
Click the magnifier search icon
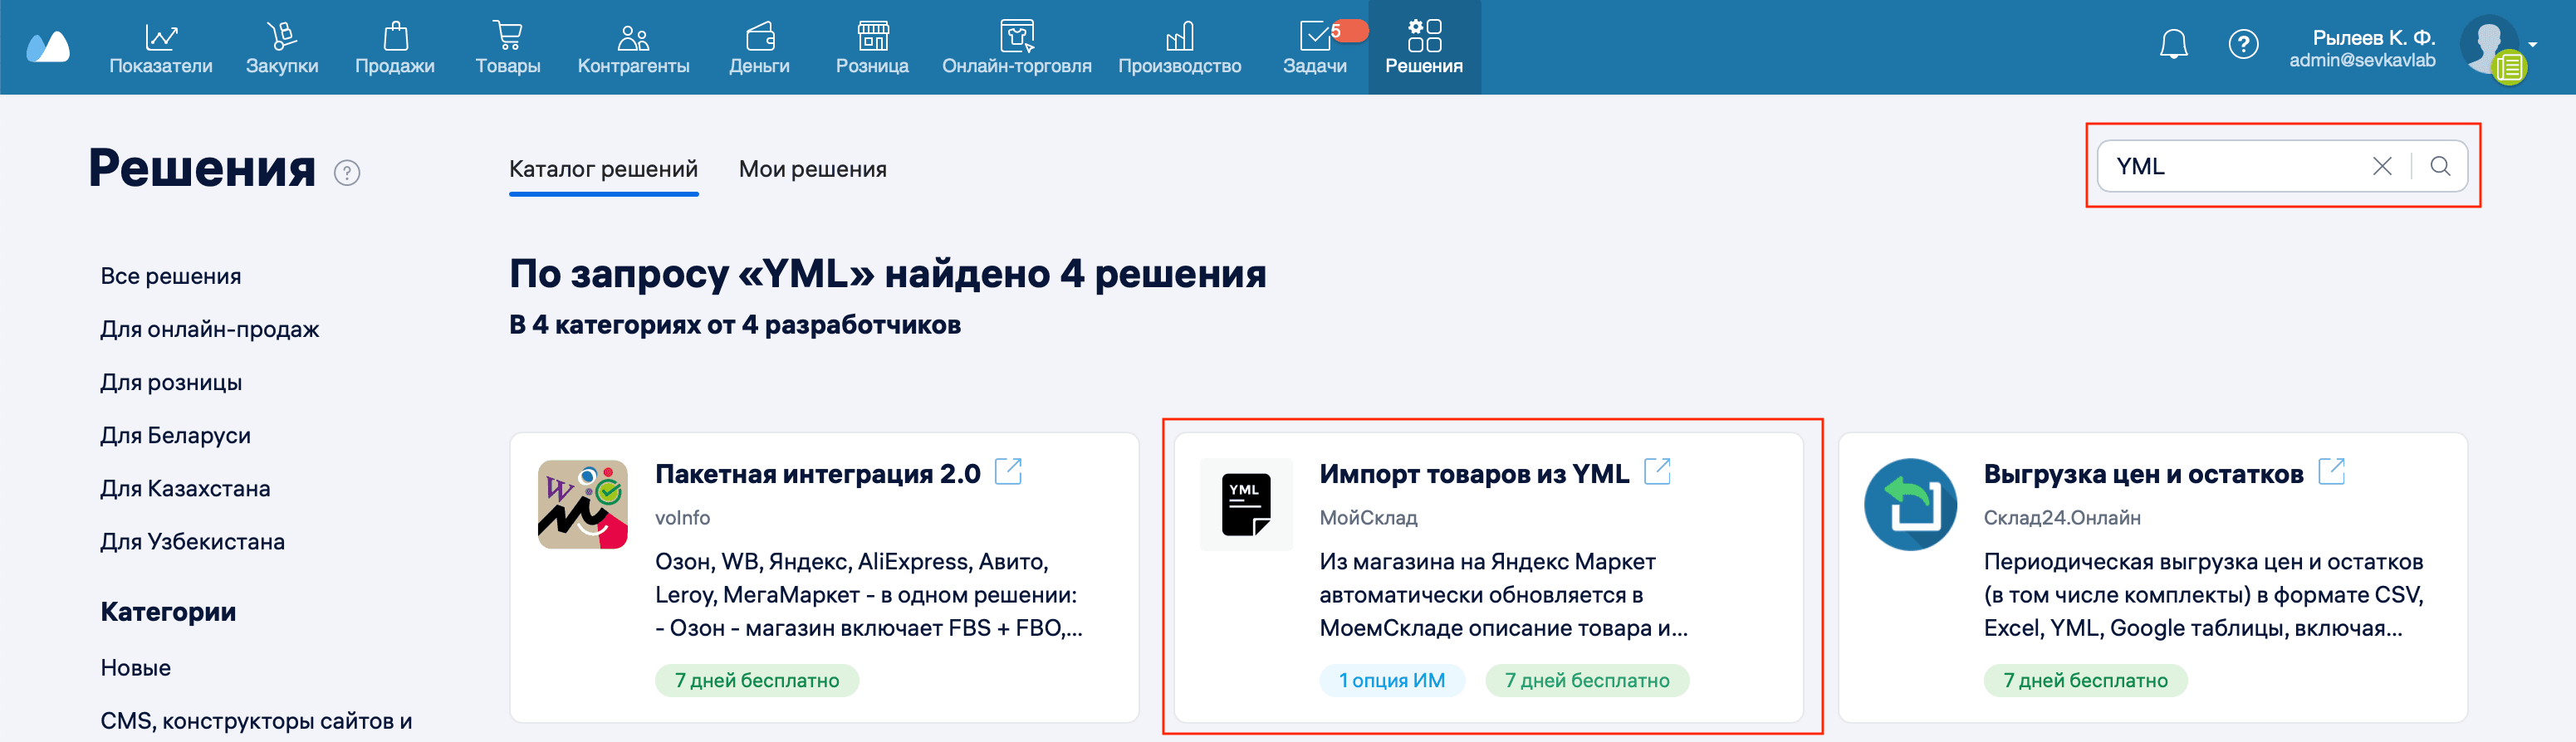point(2440,166)
